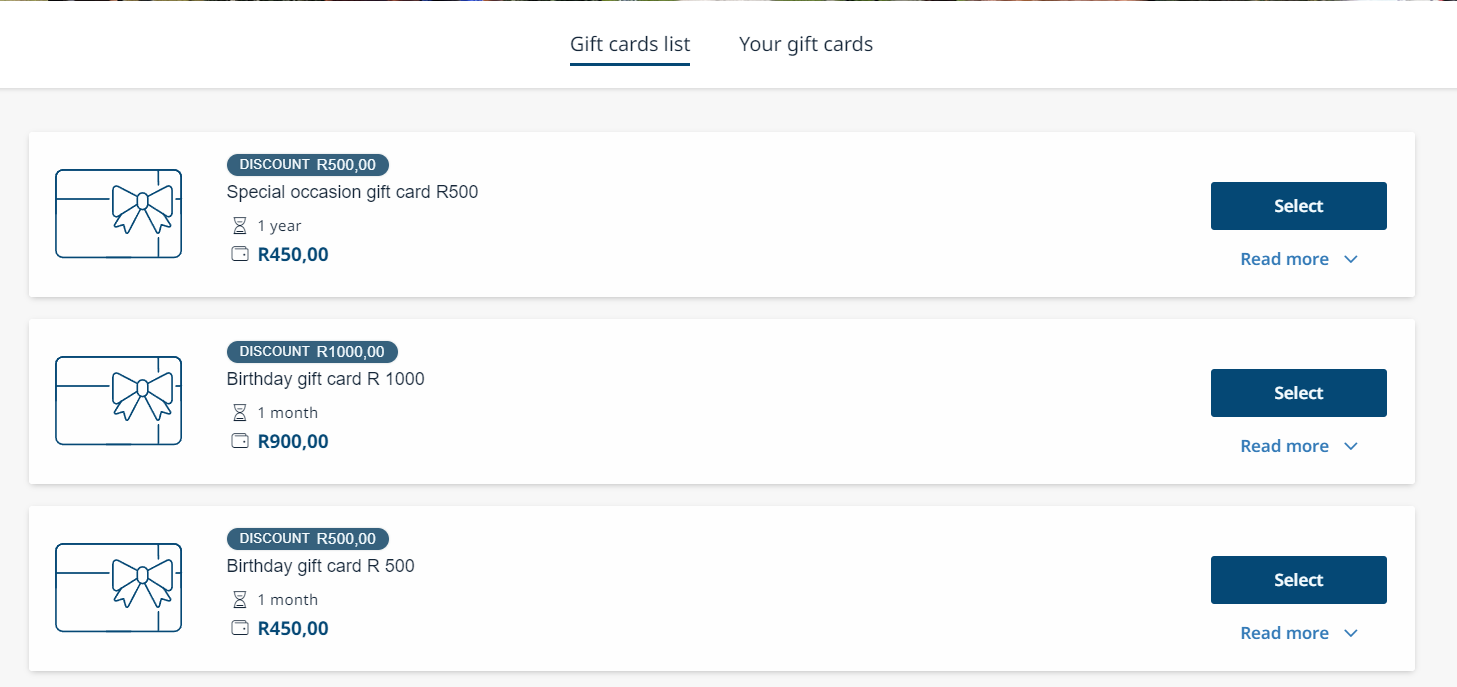This screenshot has width=1457, height=687.
Task: Switch to the Gift cards list tab
Action: [x=630, y=44]
